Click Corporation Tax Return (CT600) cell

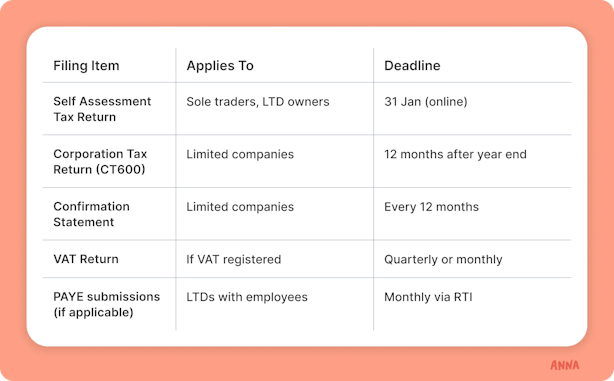pyautogui.click(x=100, y=161)
